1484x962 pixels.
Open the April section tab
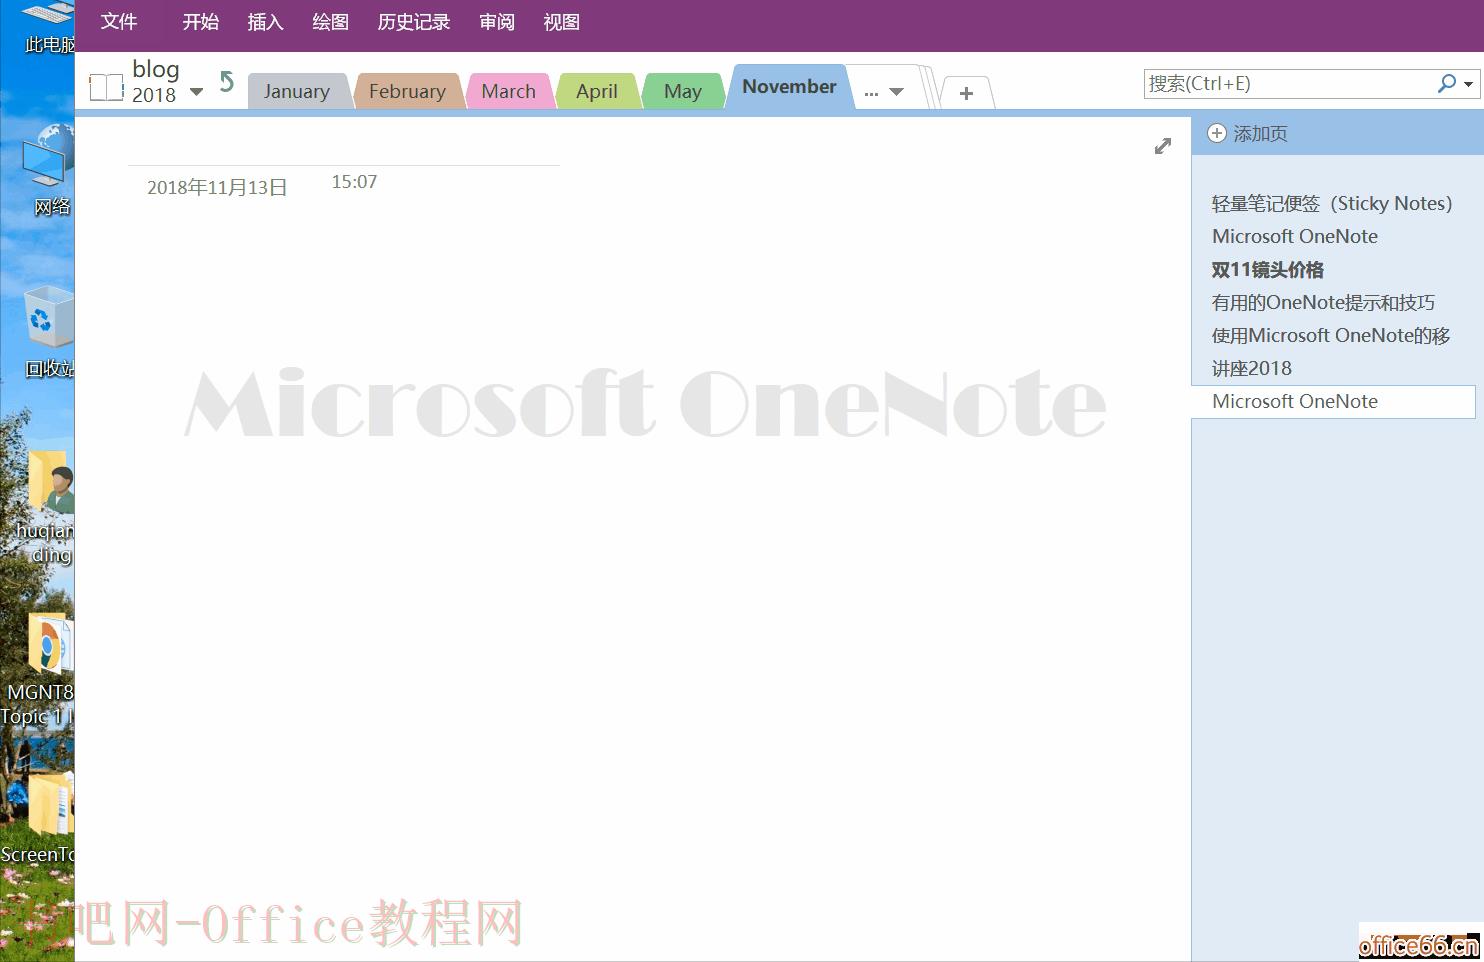pyautogui.click(x=597, y=91)
